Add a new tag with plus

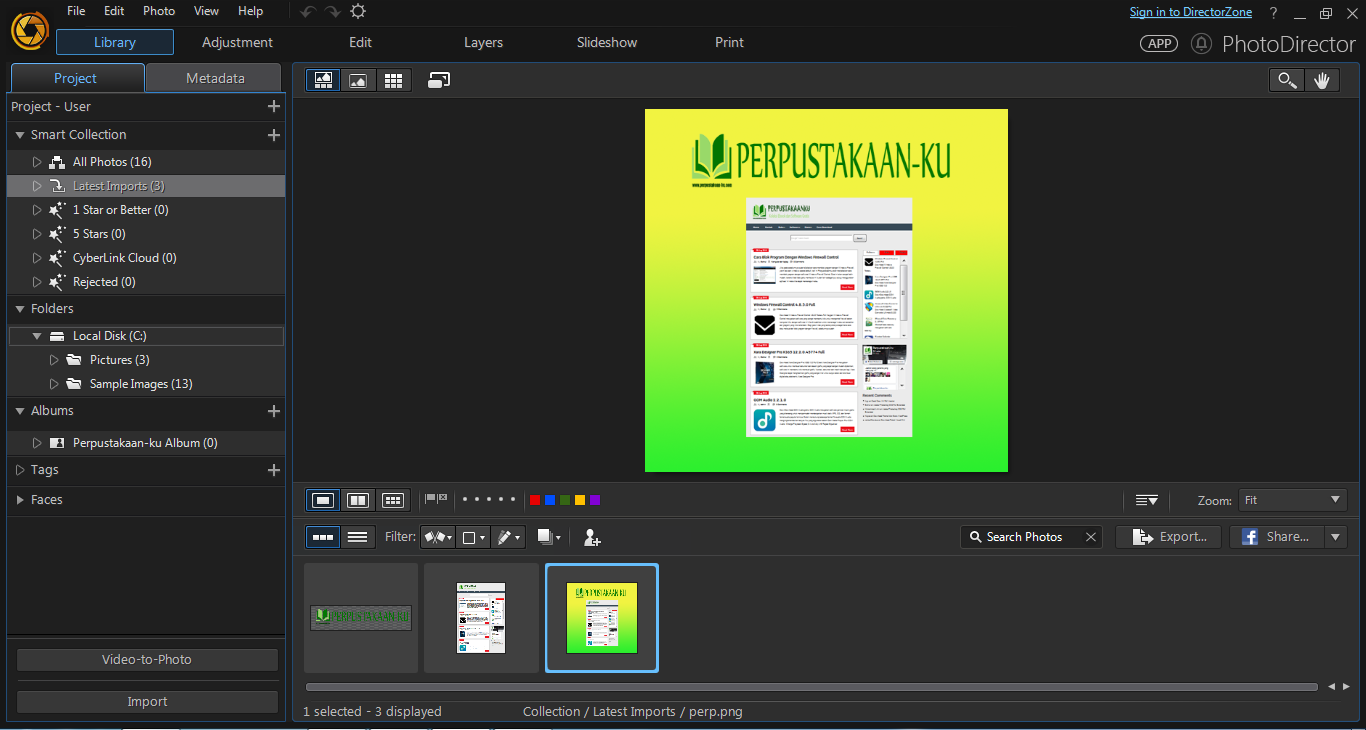click(274, 470)
